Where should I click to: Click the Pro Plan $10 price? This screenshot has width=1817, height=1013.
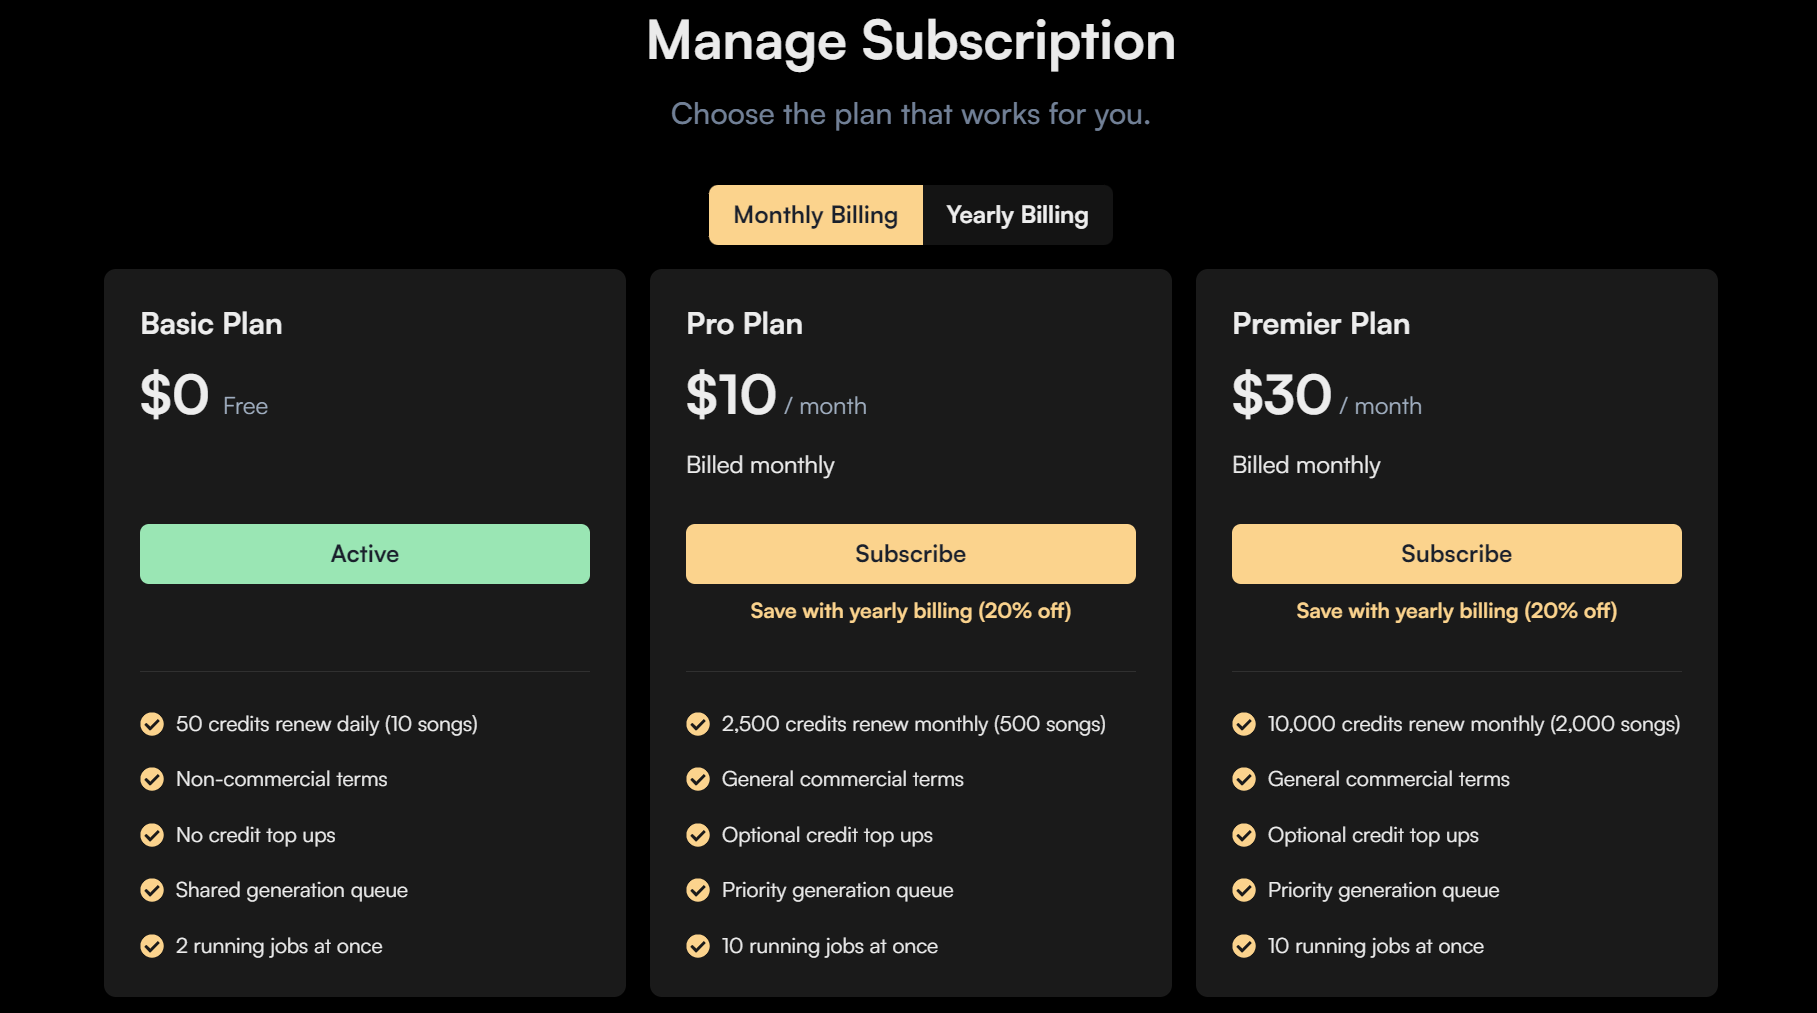point(731,394)
